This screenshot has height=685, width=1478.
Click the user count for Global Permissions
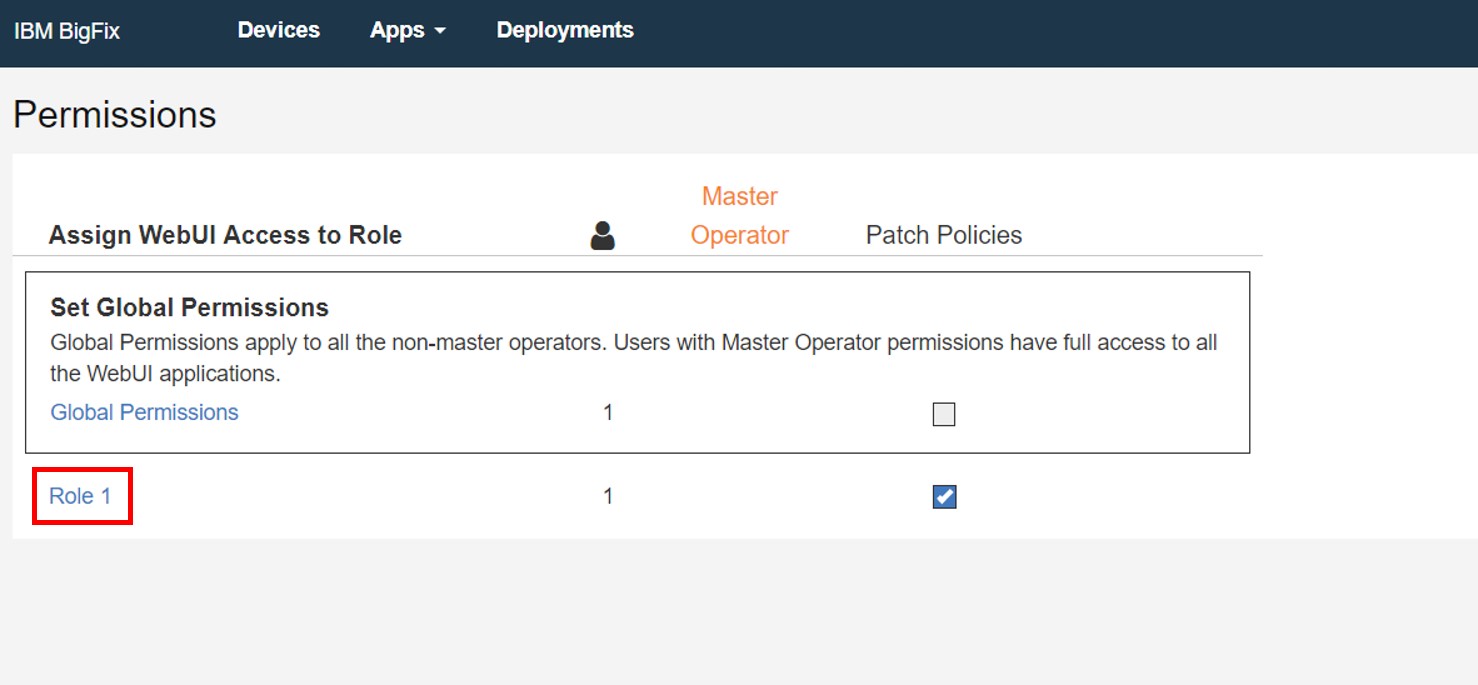pyautogui.click(x=608, y=412)
